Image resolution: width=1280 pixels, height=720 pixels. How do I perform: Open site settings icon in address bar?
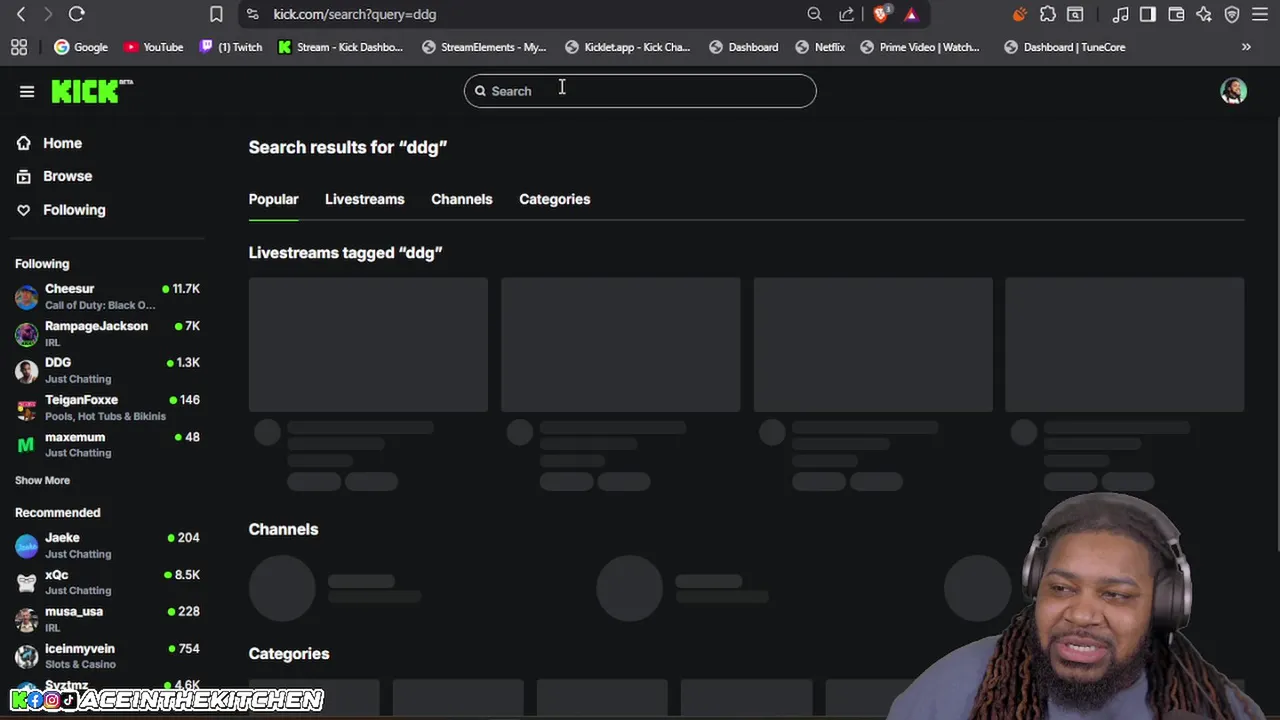pos(252,14)
